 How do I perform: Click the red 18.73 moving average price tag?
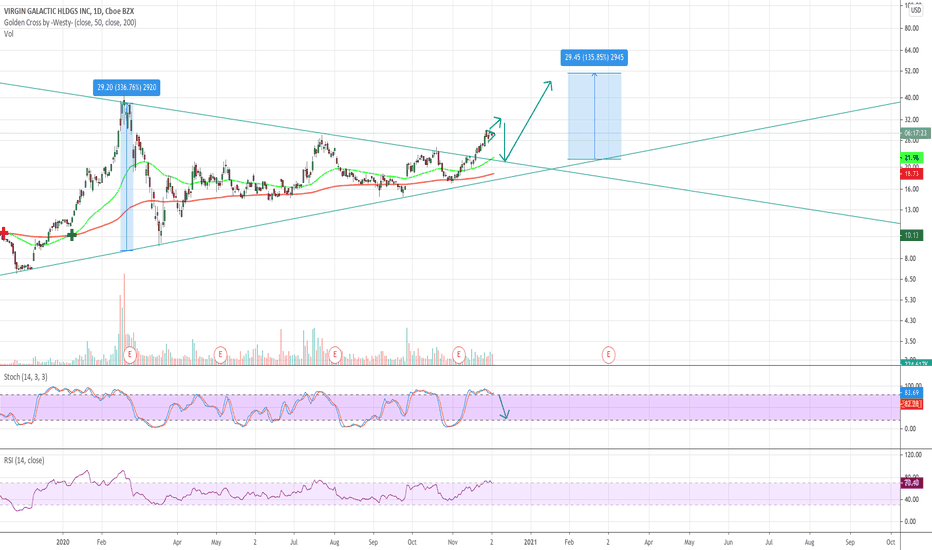[x=912, y=174]
